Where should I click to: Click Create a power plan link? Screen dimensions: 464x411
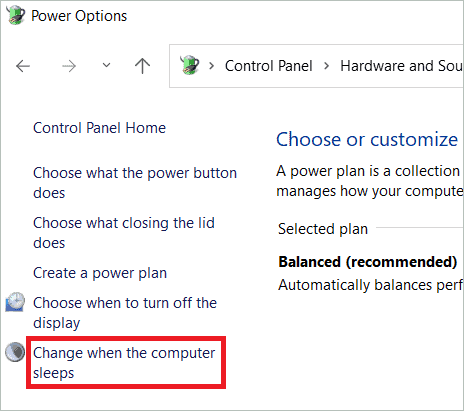tap(100, 273)
